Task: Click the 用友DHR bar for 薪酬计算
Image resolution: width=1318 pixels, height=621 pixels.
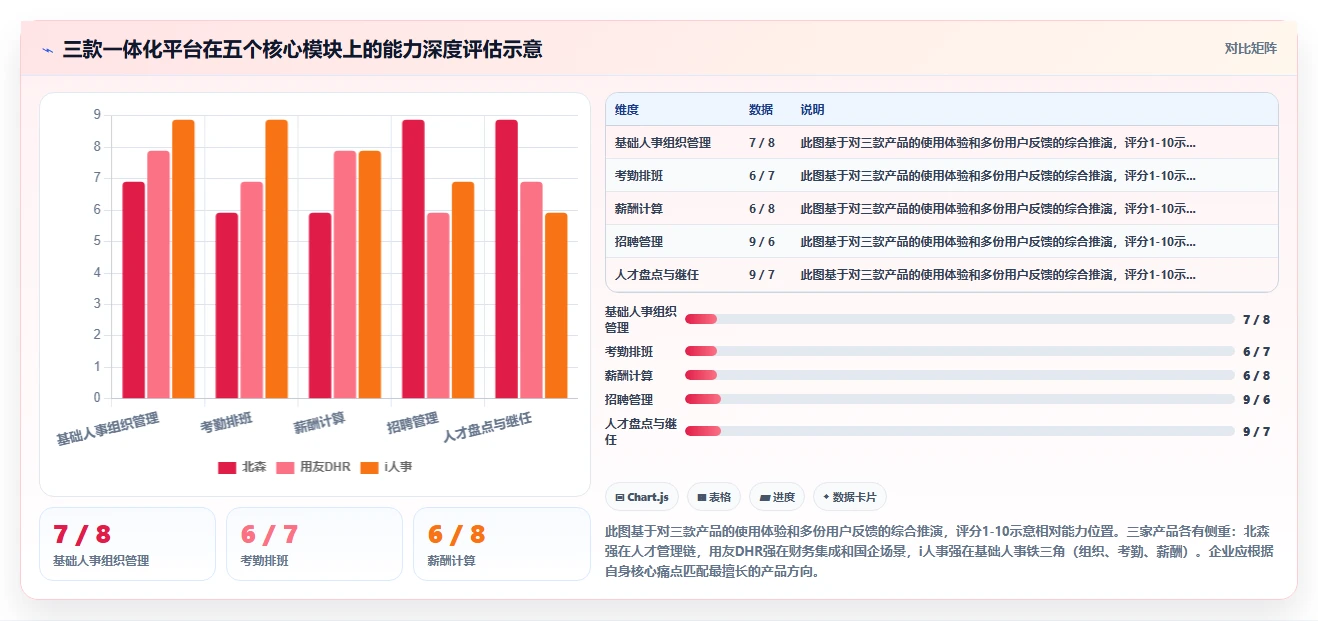Action: 345,274
